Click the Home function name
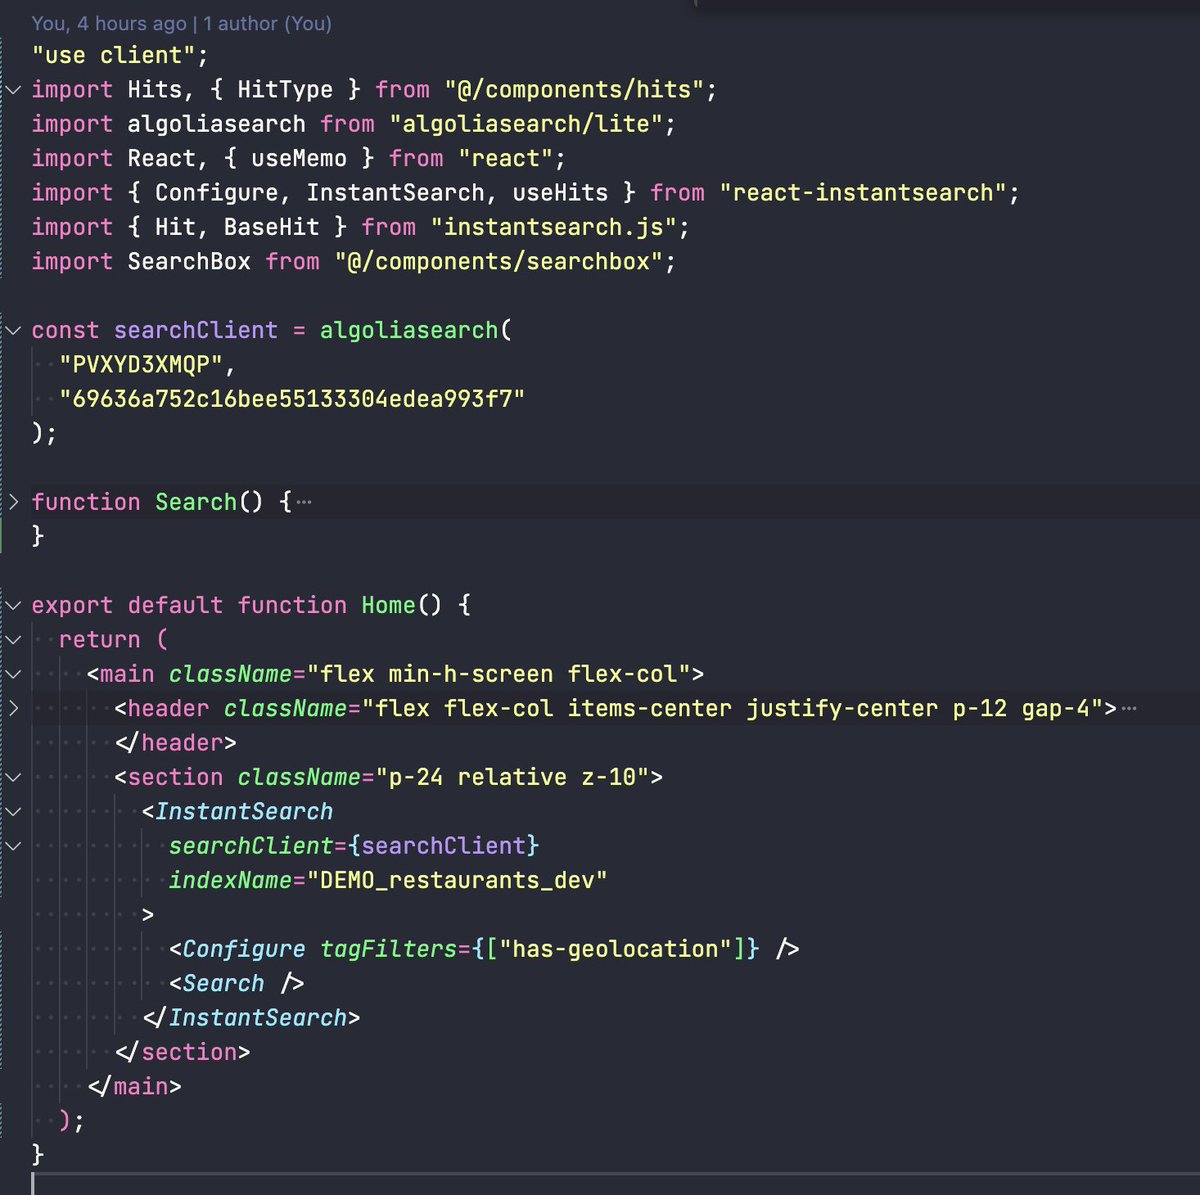The image size is (1200, 1195). tap(388, 605)
